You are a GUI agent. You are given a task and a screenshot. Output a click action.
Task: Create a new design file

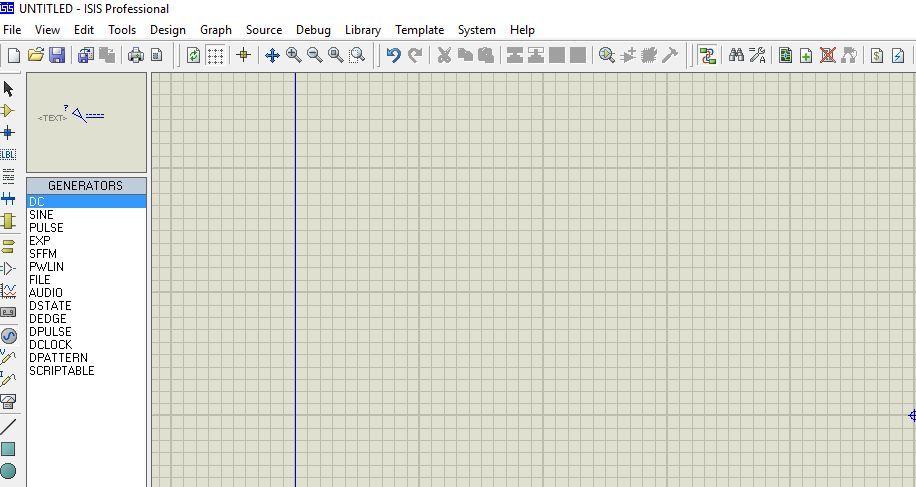(13, 55)
